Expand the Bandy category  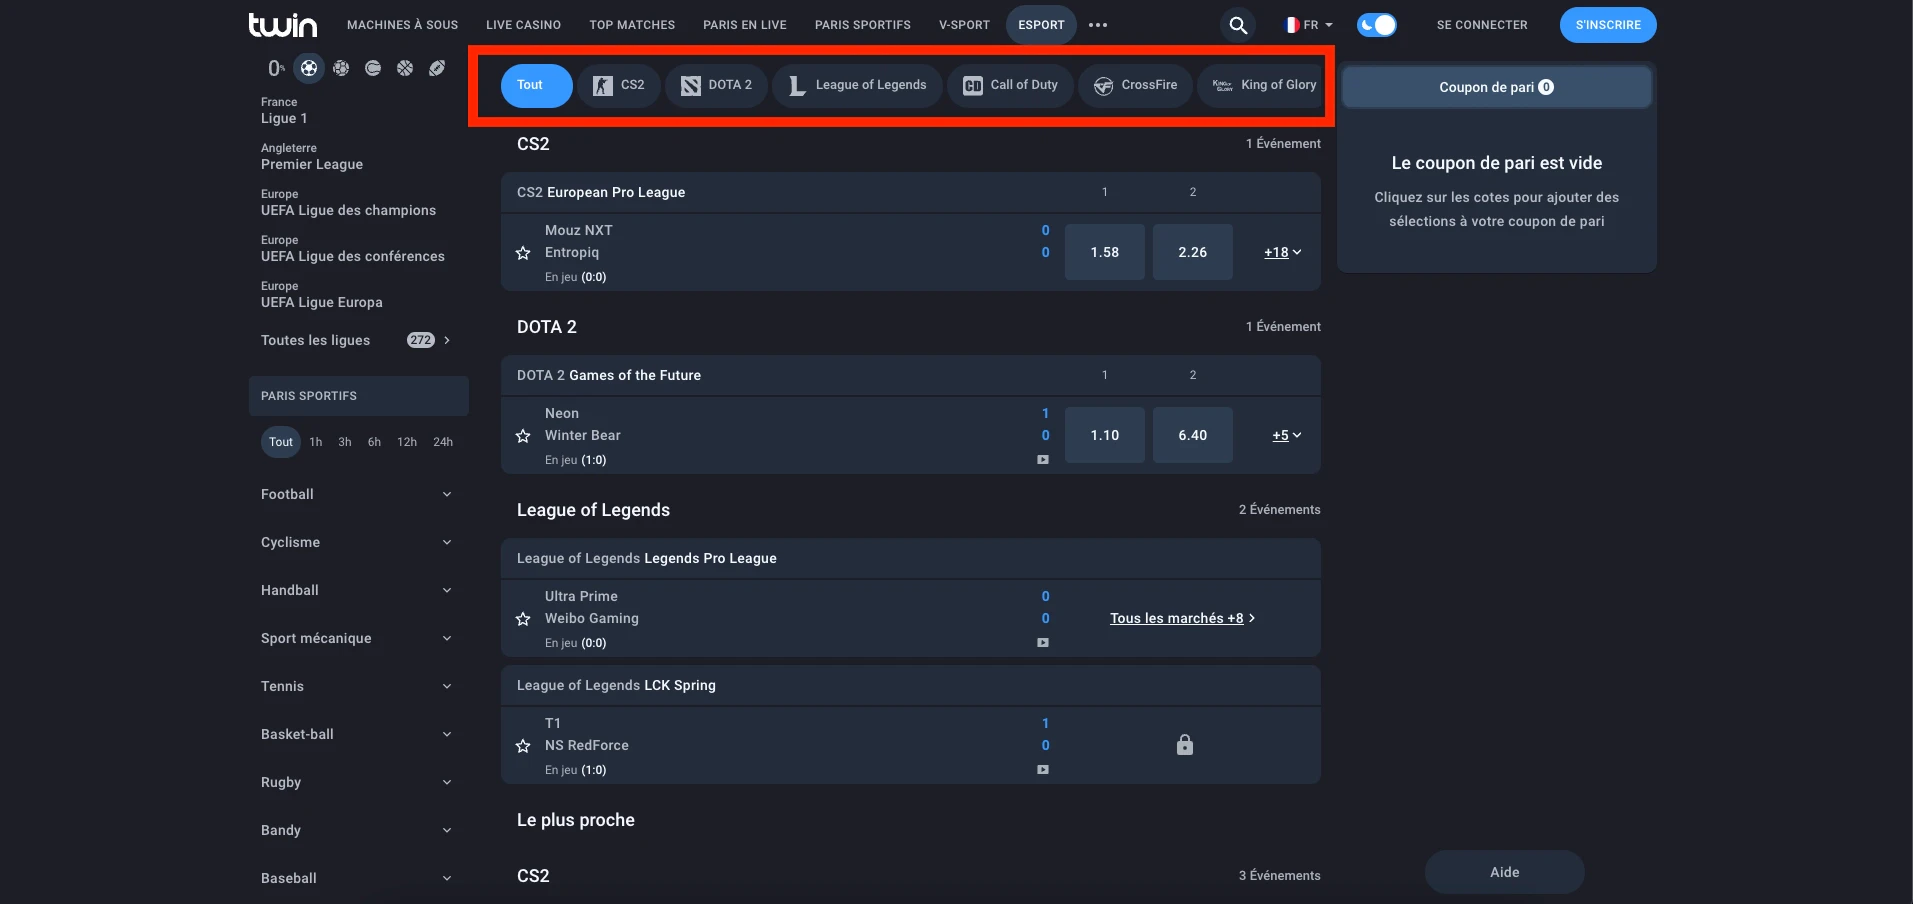357,830
